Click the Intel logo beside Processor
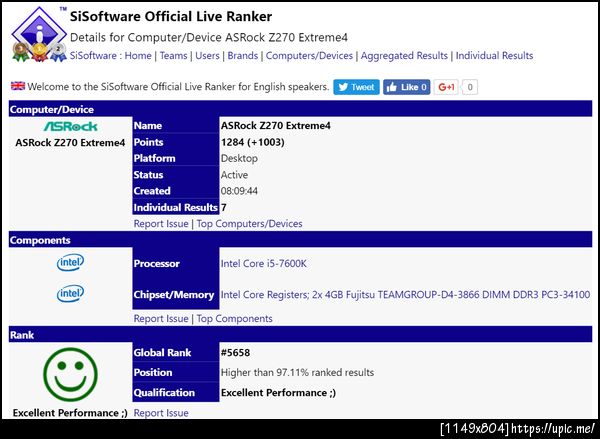The width and height of the screenshot is (600, 439). pos(70,263)
